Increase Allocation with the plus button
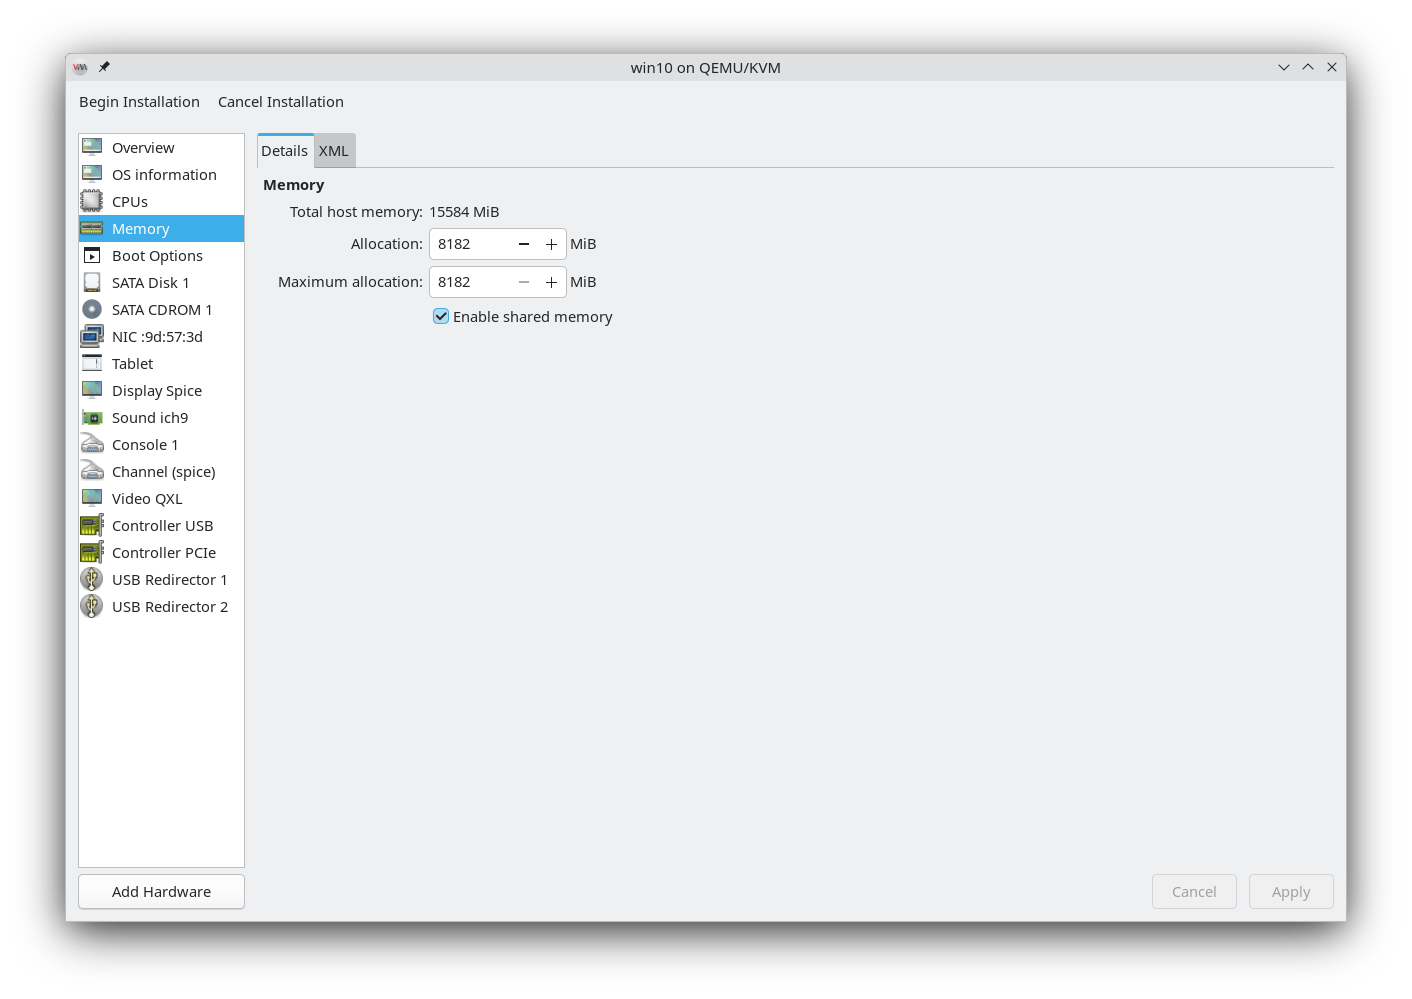1412x999 pixels. click(x=551, y=244)
